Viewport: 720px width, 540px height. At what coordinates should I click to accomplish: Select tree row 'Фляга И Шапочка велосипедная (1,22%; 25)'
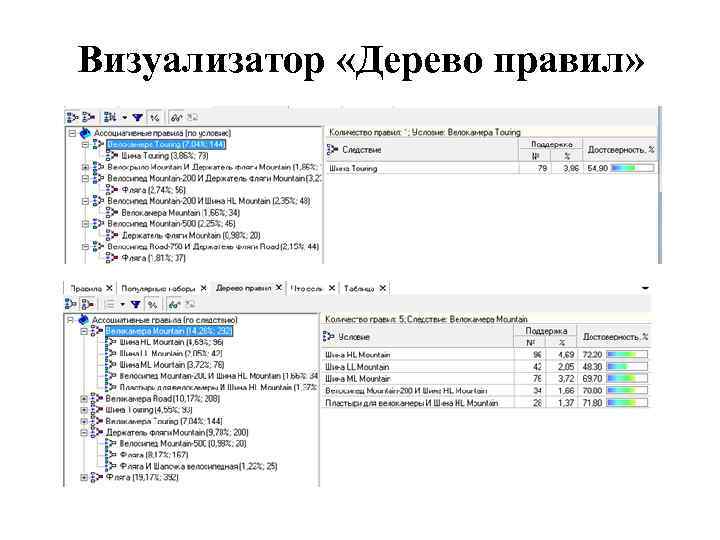[198, 466]
